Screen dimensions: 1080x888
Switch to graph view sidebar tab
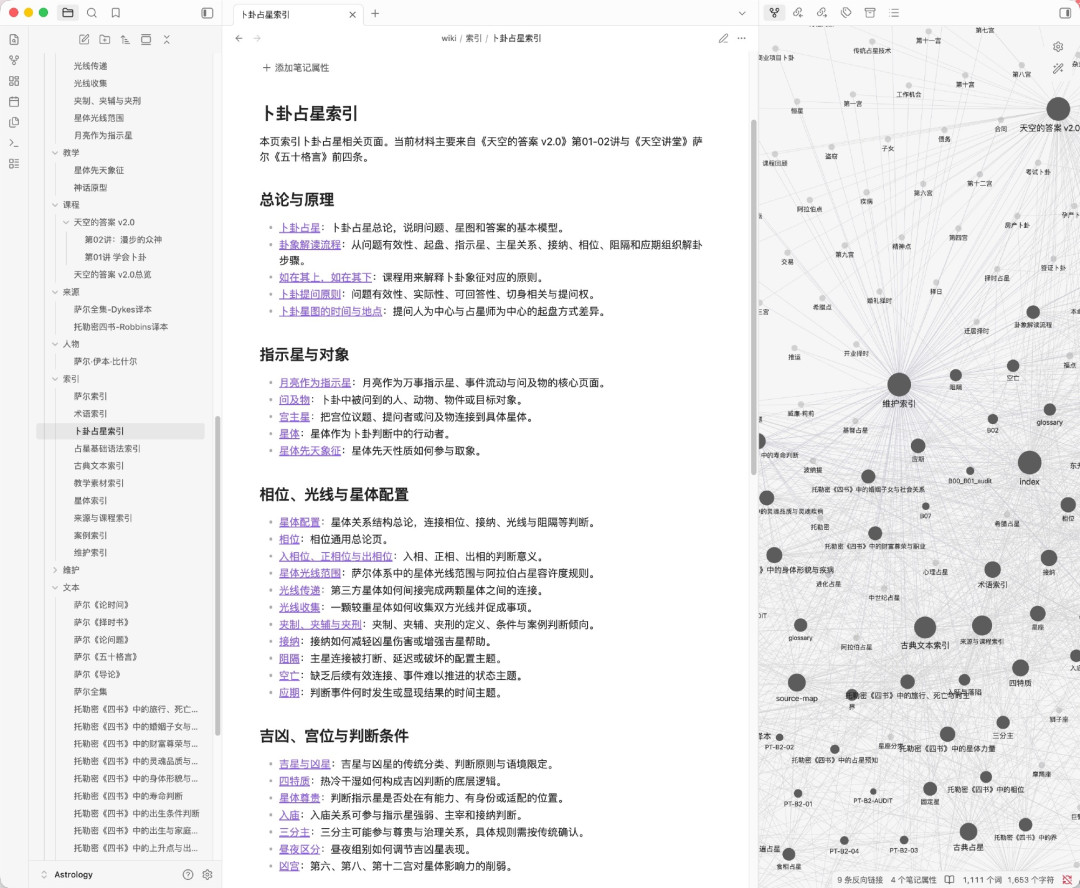pyautogui.click(x=774, y=12)
